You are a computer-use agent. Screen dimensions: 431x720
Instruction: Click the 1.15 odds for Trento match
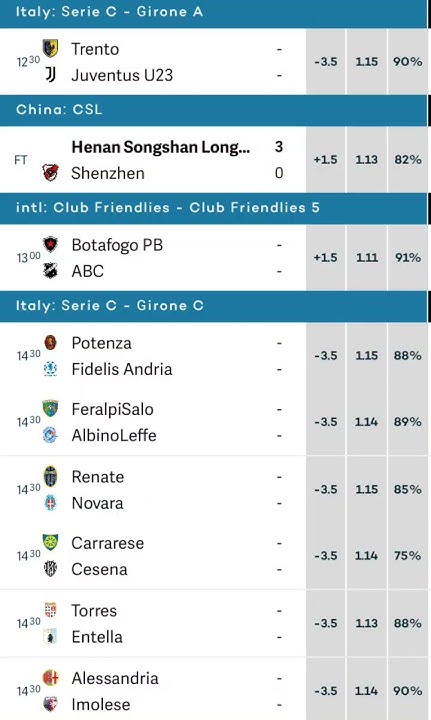click(x=367, y=62)
